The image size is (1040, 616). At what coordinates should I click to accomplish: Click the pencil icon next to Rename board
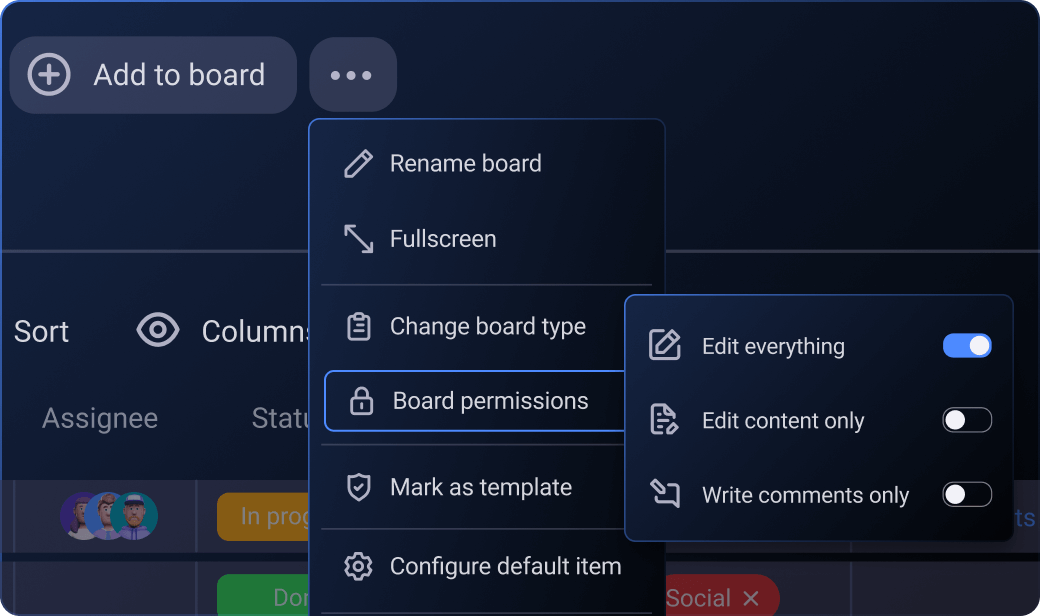point(358,164)
